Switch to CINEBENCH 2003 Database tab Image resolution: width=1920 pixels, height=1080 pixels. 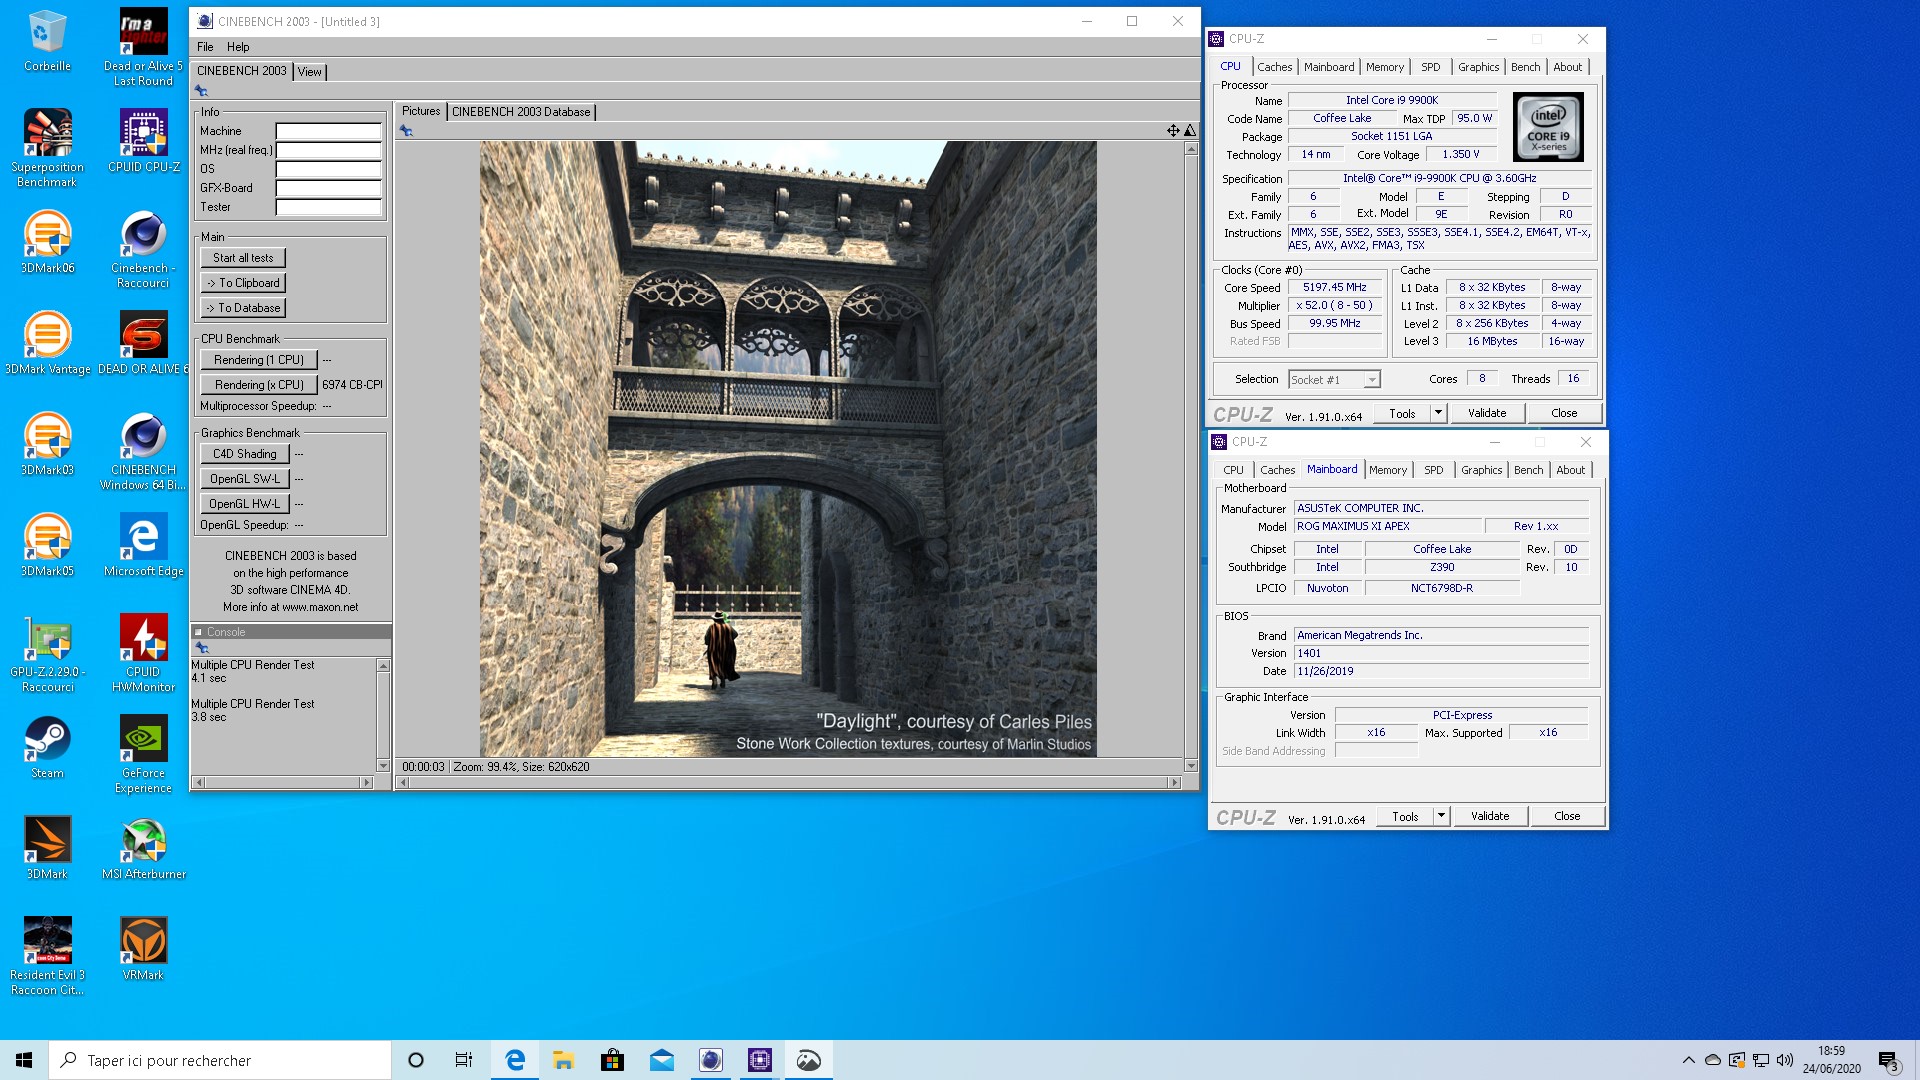(521, 112)
